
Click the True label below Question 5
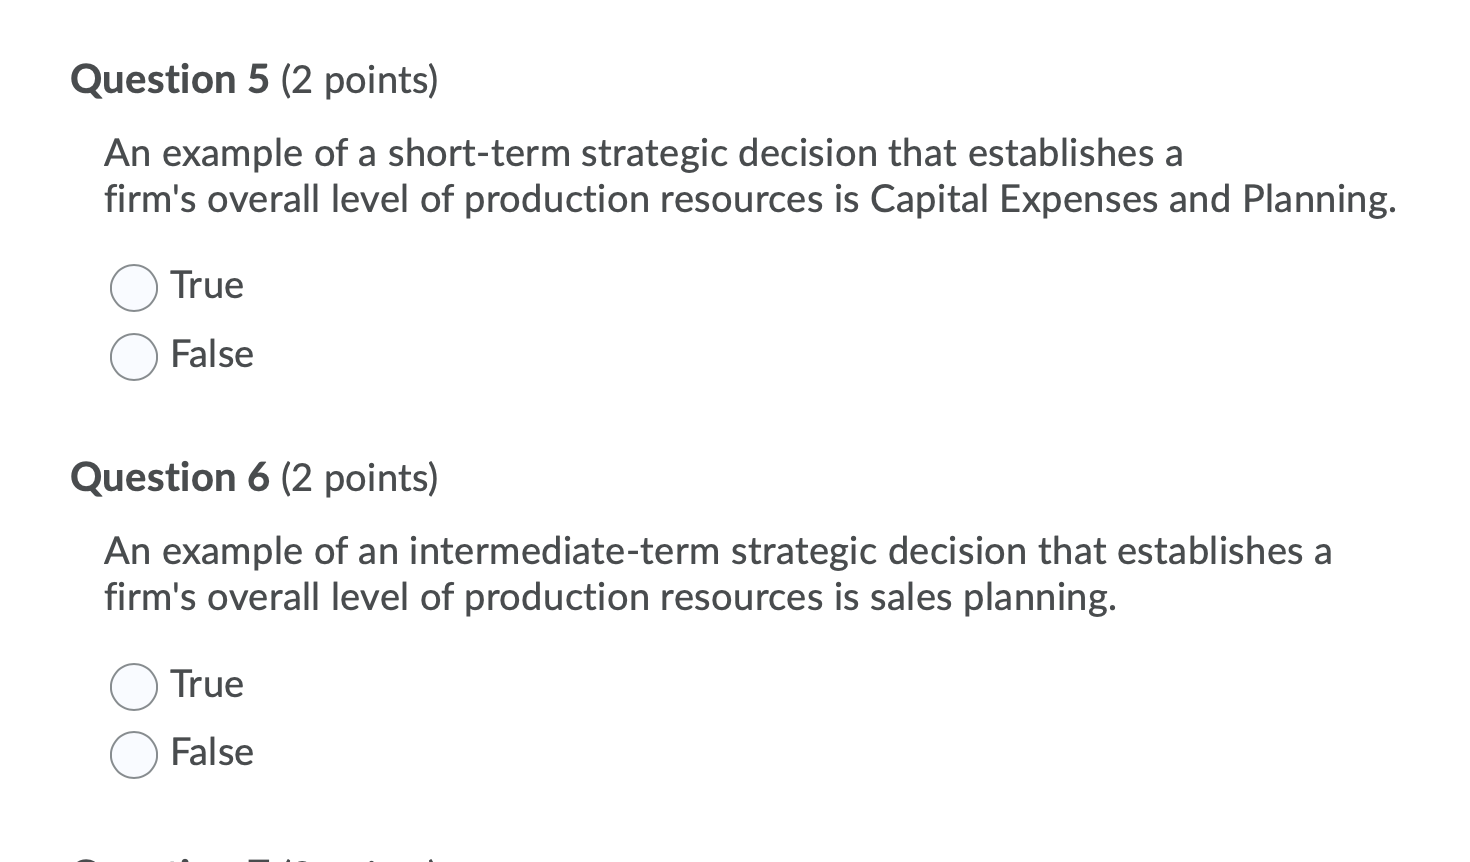[206, 285]
